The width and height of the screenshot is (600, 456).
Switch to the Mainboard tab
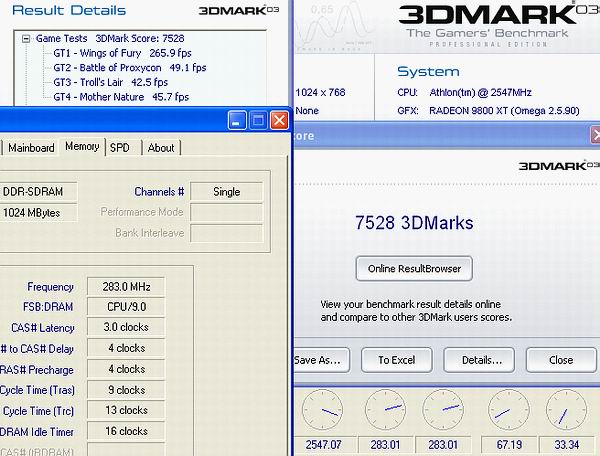31,148
